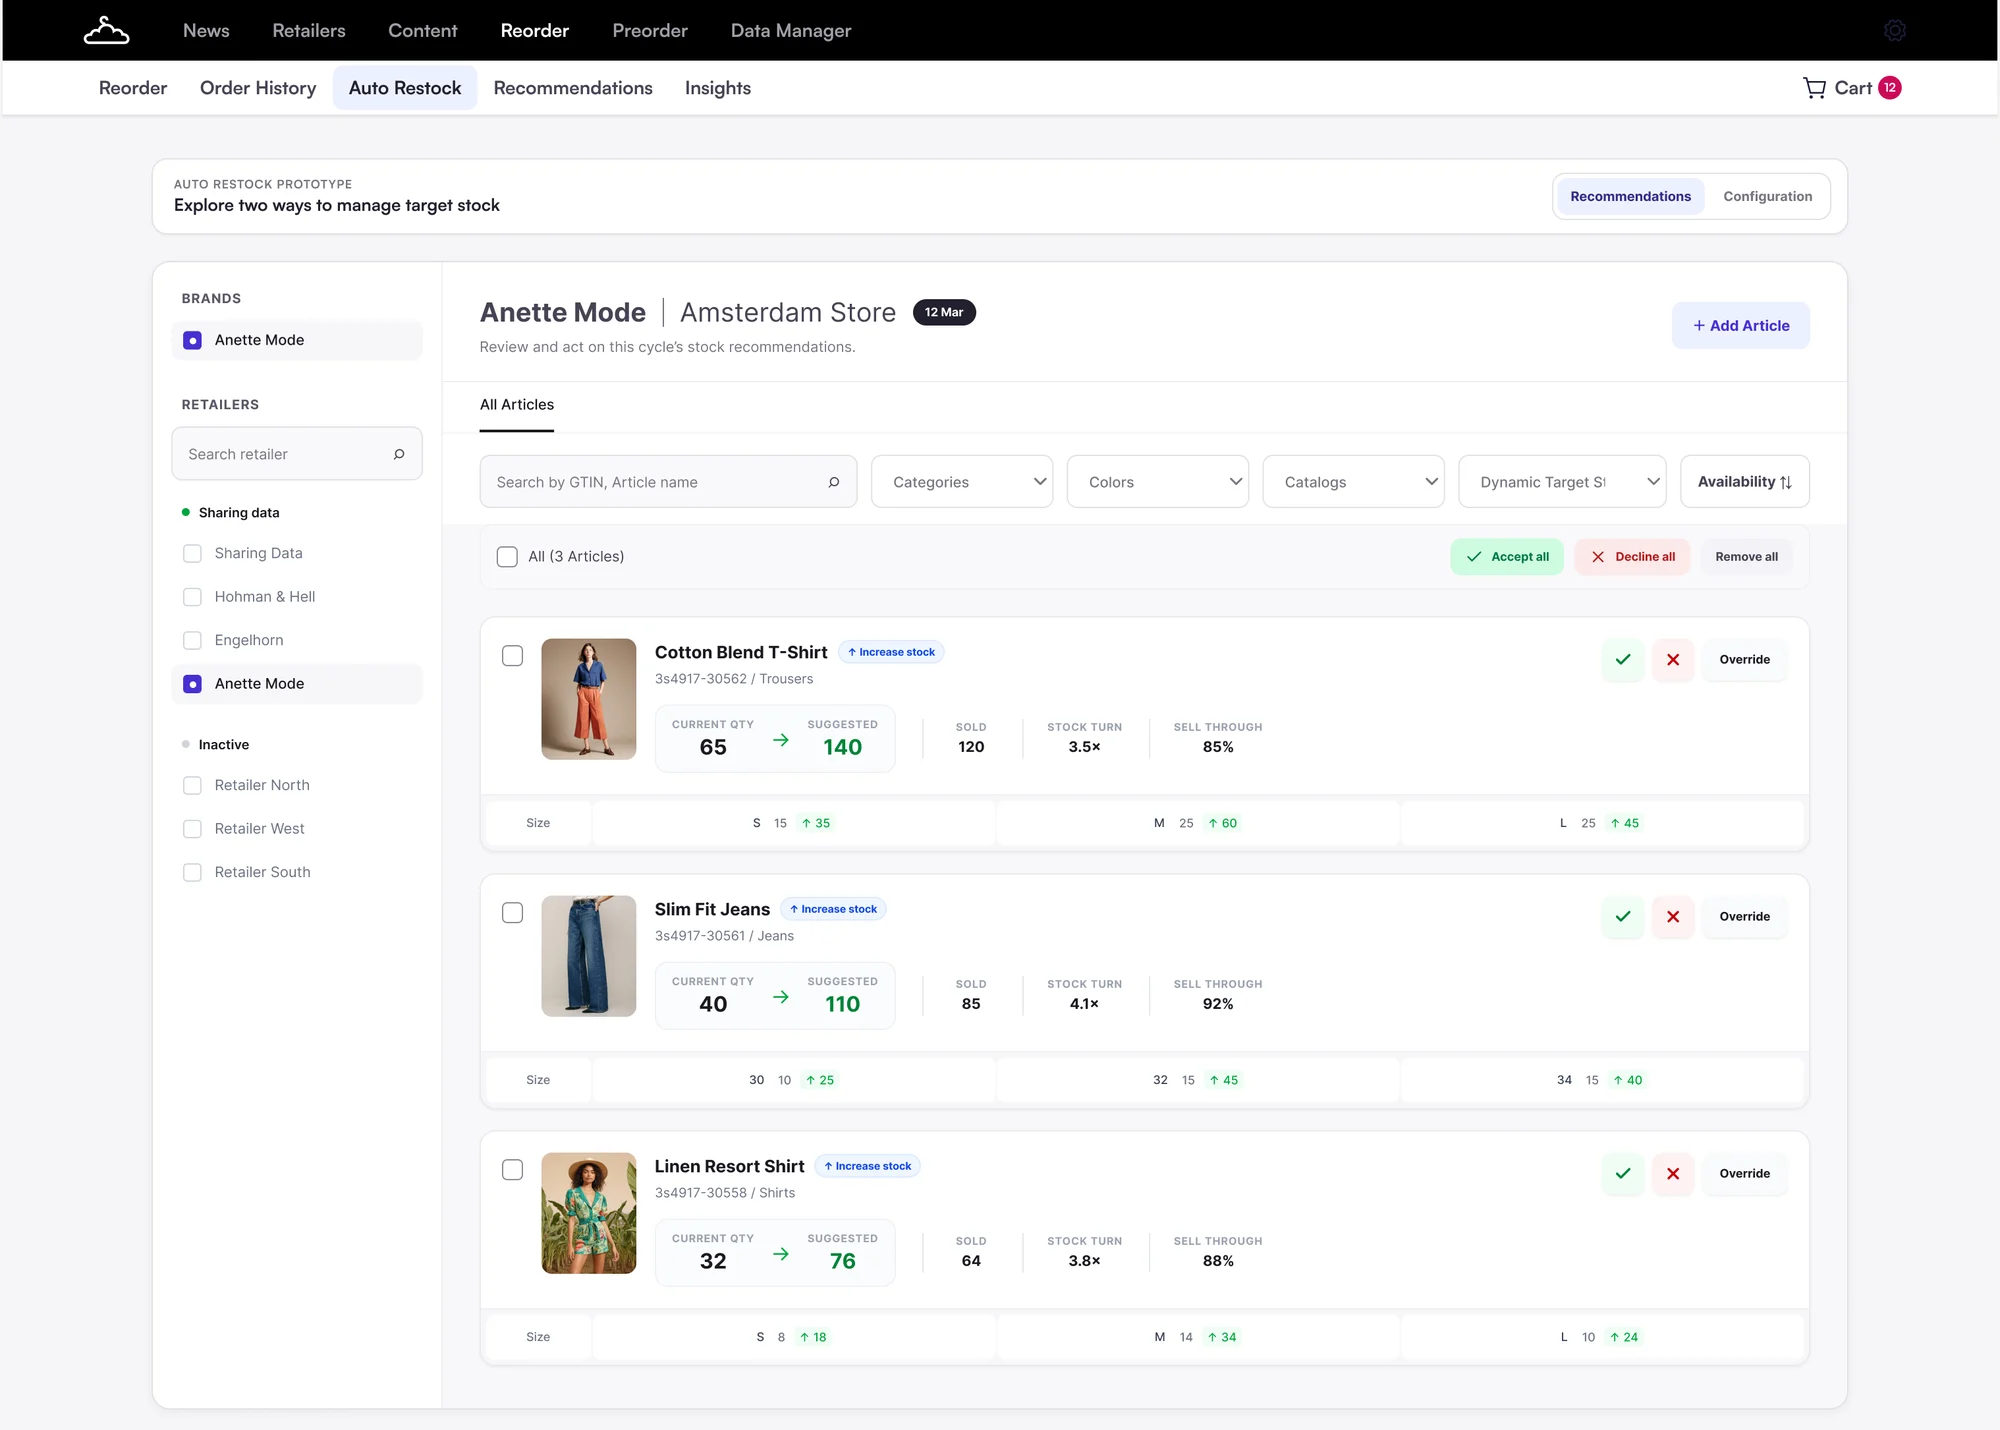
Task: Click the Add Article button
Action: 1741,326
